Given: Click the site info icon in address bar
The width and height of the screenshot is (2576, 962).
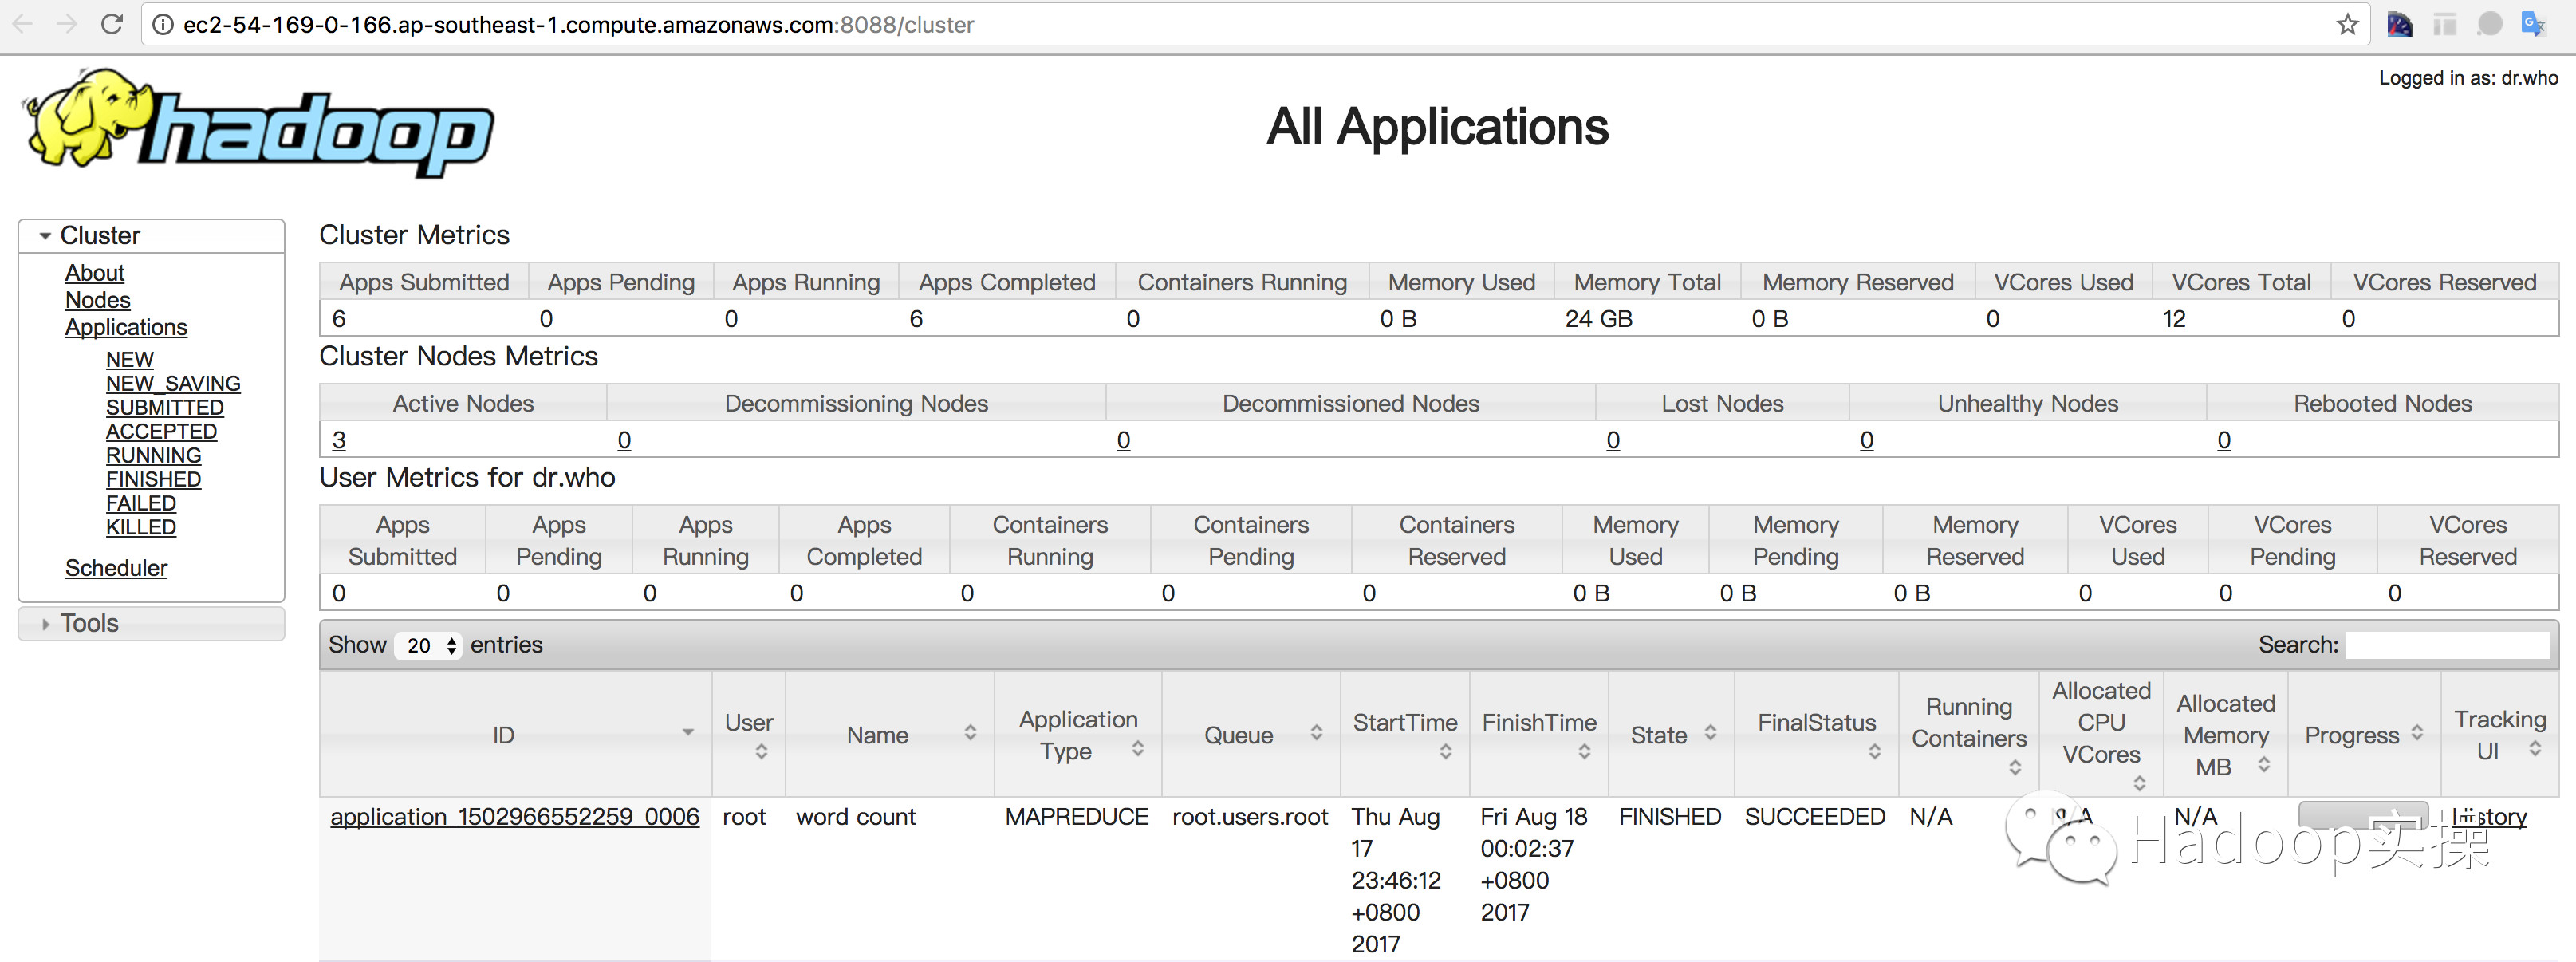Looking at the screenshot, I should pyautogui.click(x=163, y=25).
